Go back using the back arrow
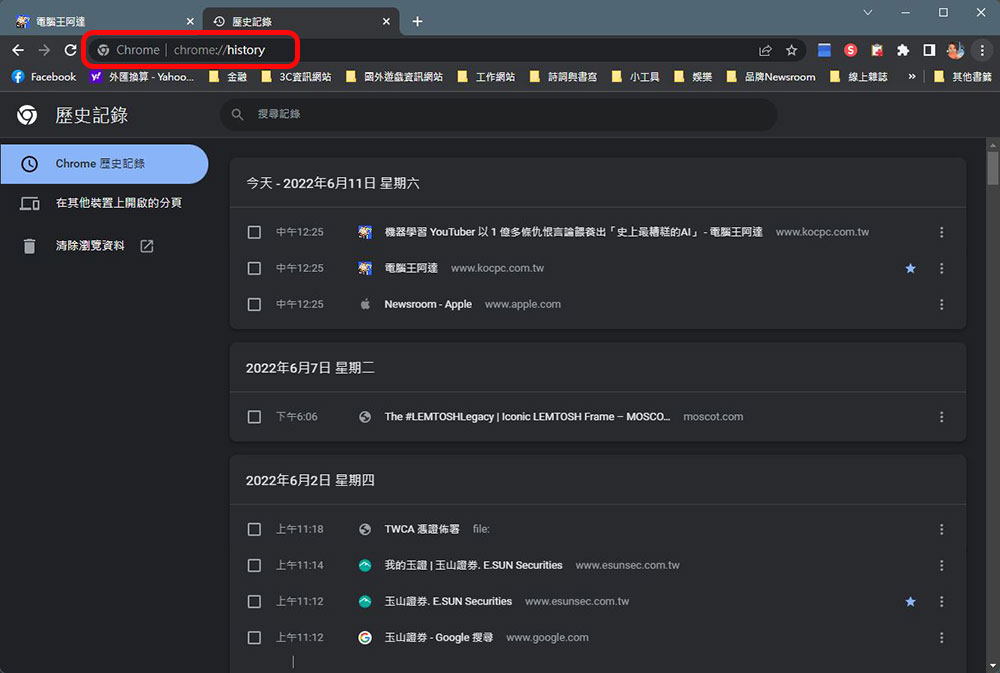Viewport: 1000px width, 673px height. click(18, 50)
